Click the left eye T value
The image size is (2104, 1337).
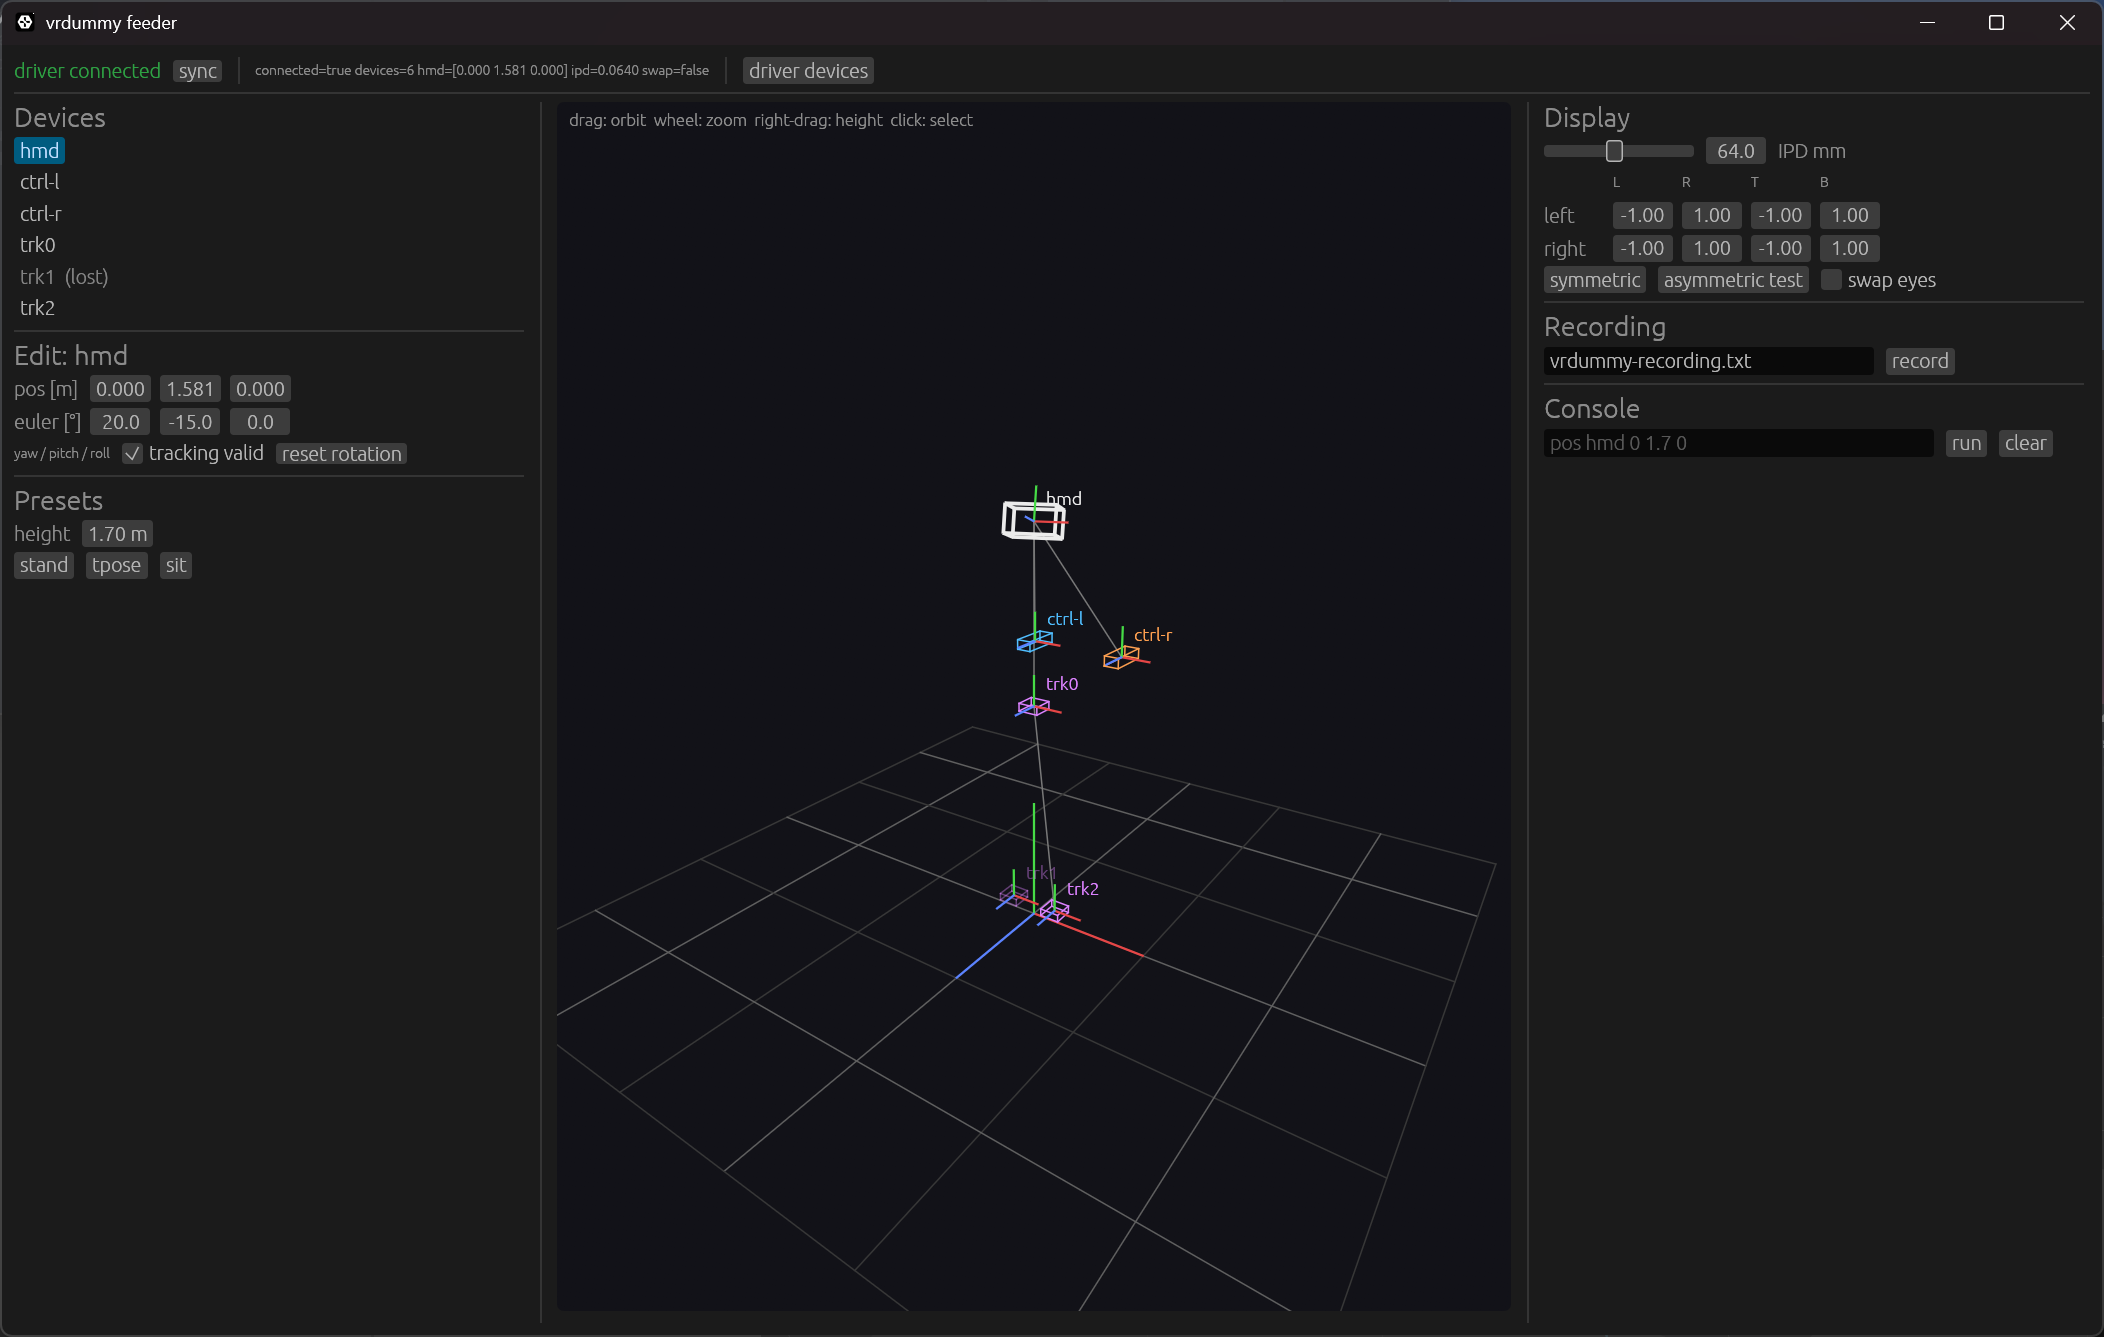[x=1780, y=215]
